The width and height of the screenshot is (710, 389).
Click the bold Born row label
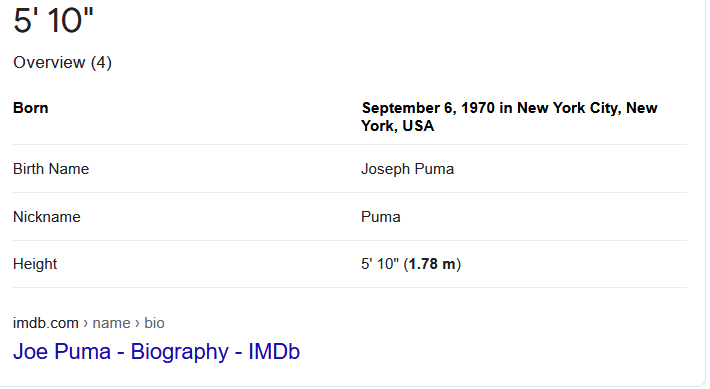pyautogui.click(x=30, y=108)
